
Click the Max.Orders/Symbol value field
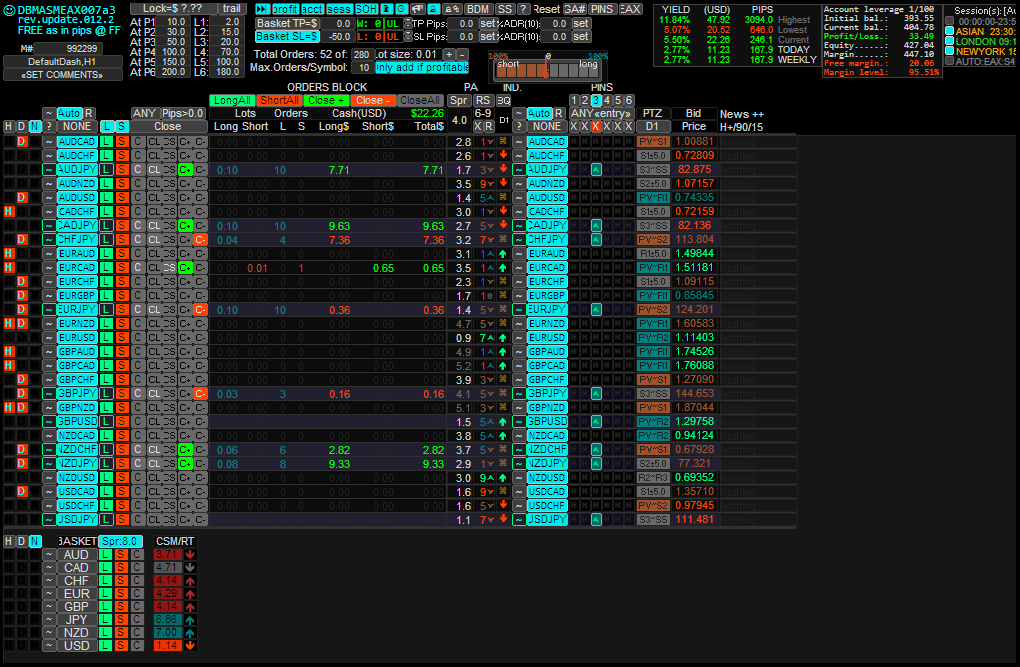click(362, 68)
